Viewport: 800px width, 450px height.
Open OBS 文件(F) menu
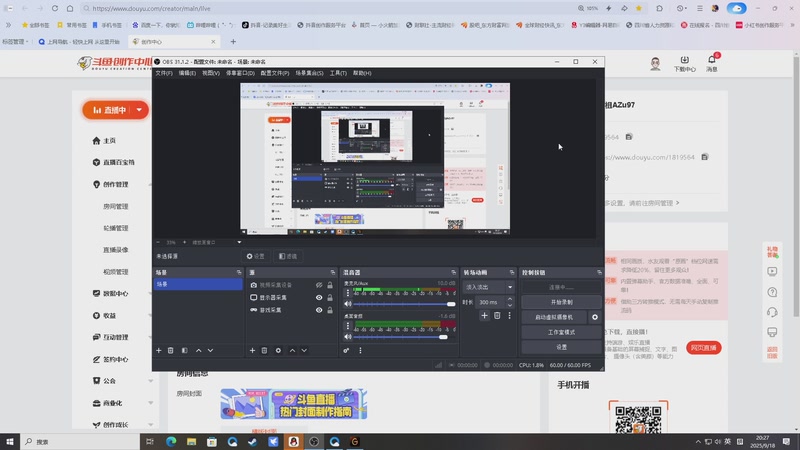(164, 73)
